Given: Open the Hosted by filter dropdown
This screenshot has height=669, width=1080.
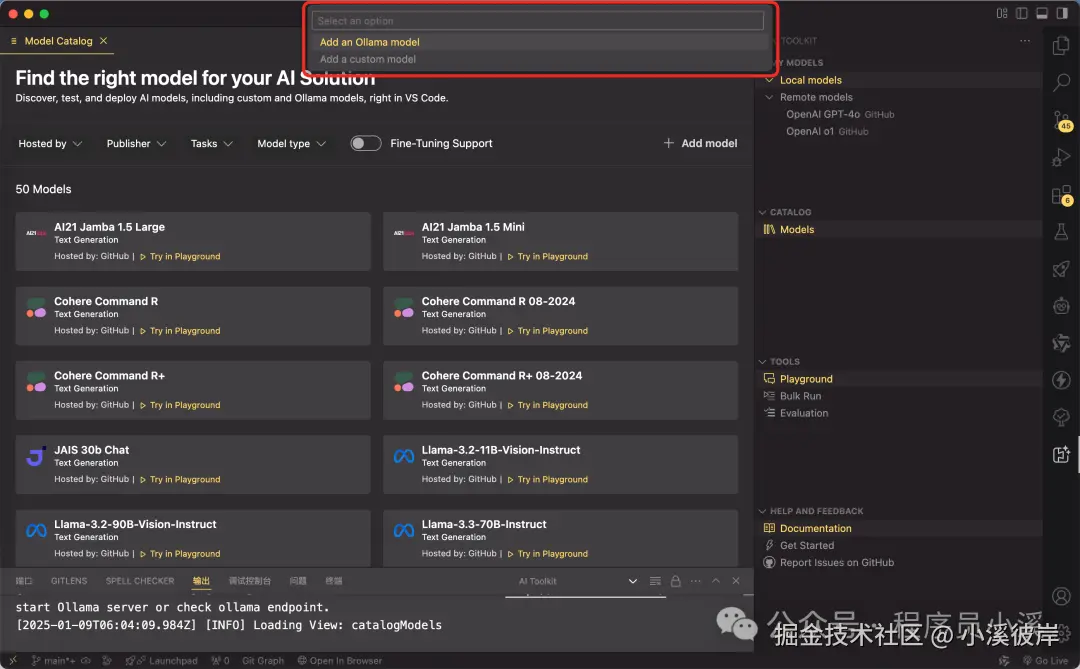Looking at the screenshot, I should point(50,143).
